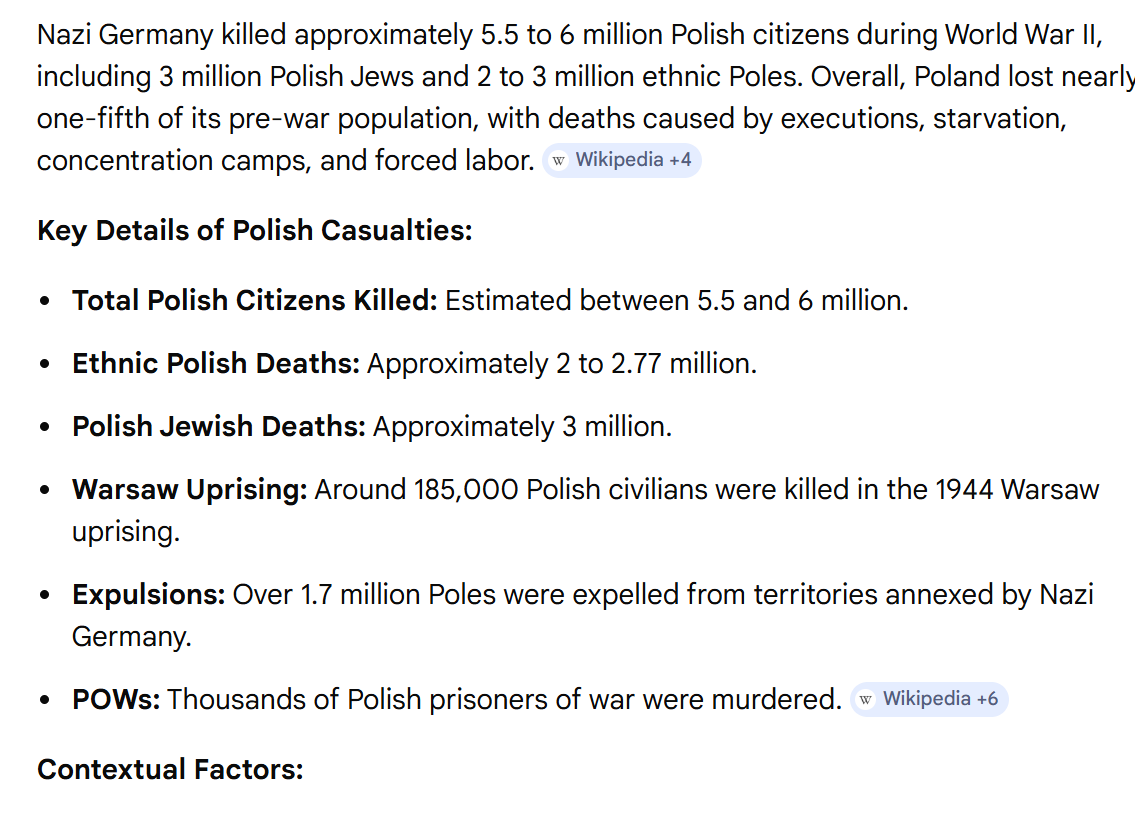Click the "Polish Jewish Deaths:" bold label
Screen dimensions: 1135x819
pos(218,427)
